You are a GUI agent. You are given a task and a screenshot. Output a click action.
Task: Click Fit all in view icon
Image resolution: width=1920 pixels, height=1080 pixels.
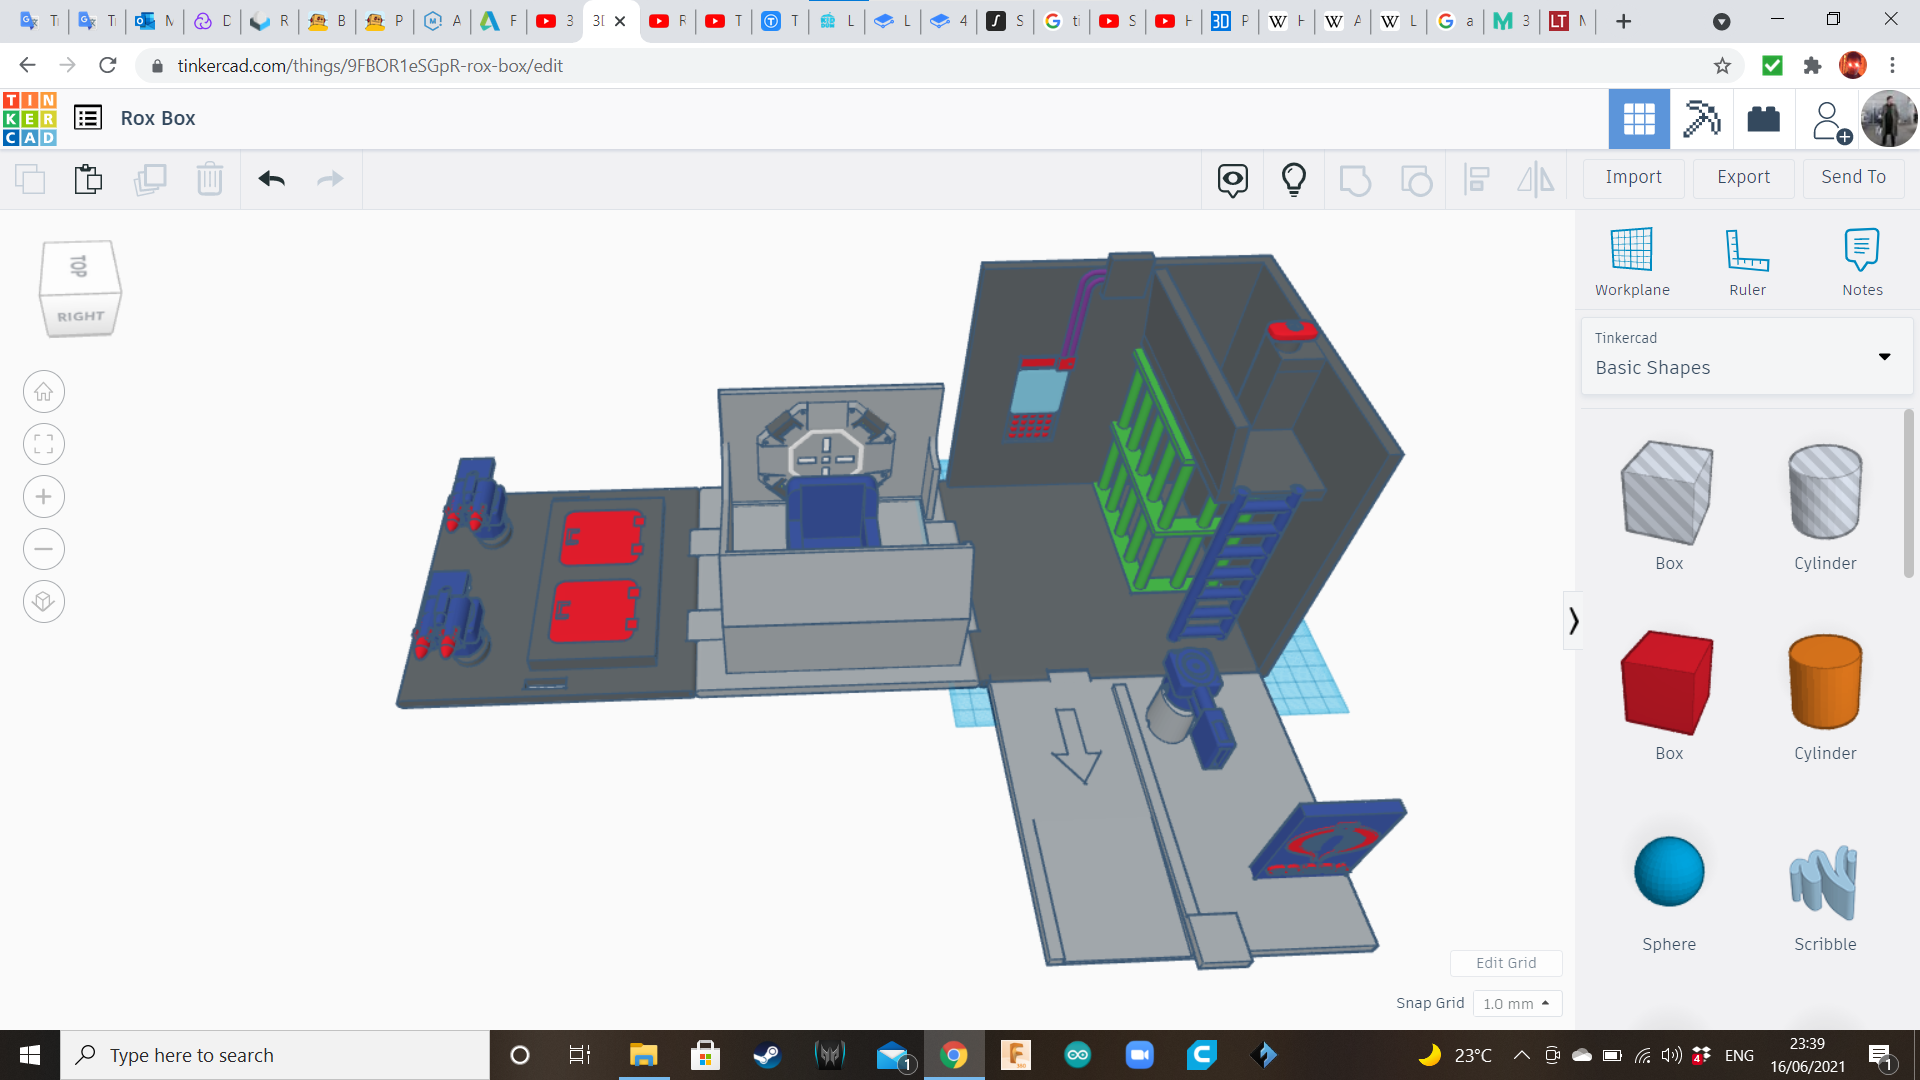[44, 444]
